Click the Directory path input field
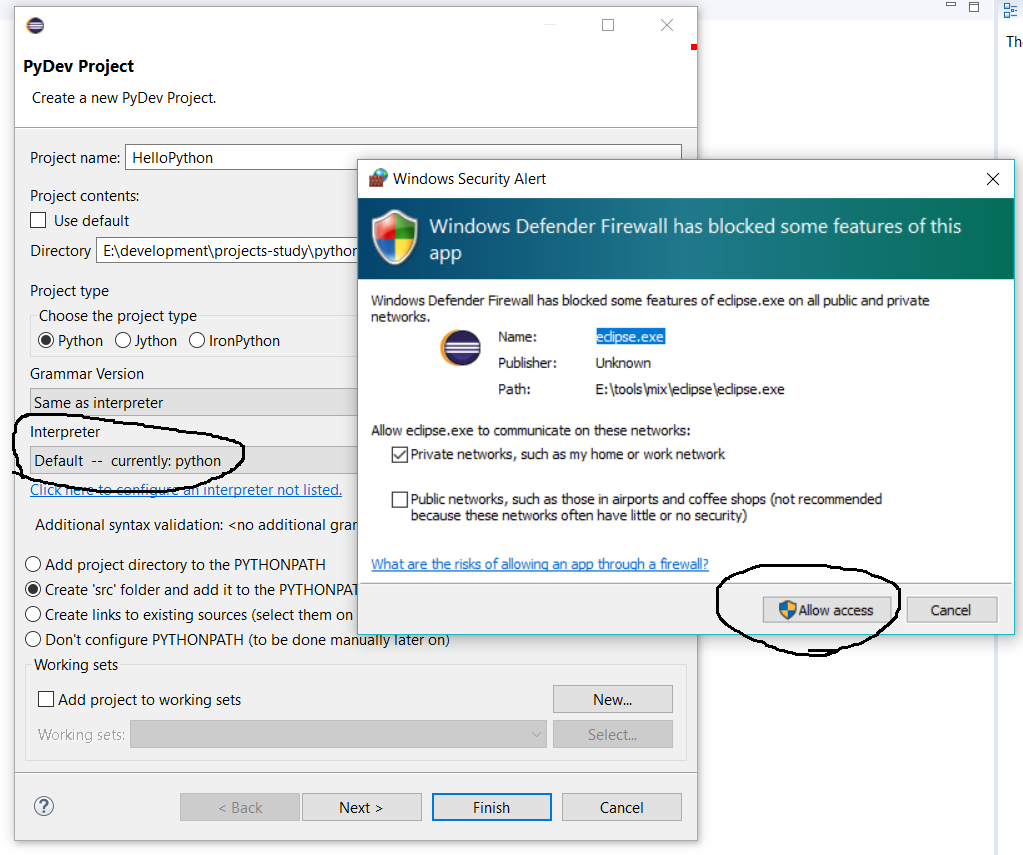The height and width of the screenshot is (855, 1023). tap(227, 251)
